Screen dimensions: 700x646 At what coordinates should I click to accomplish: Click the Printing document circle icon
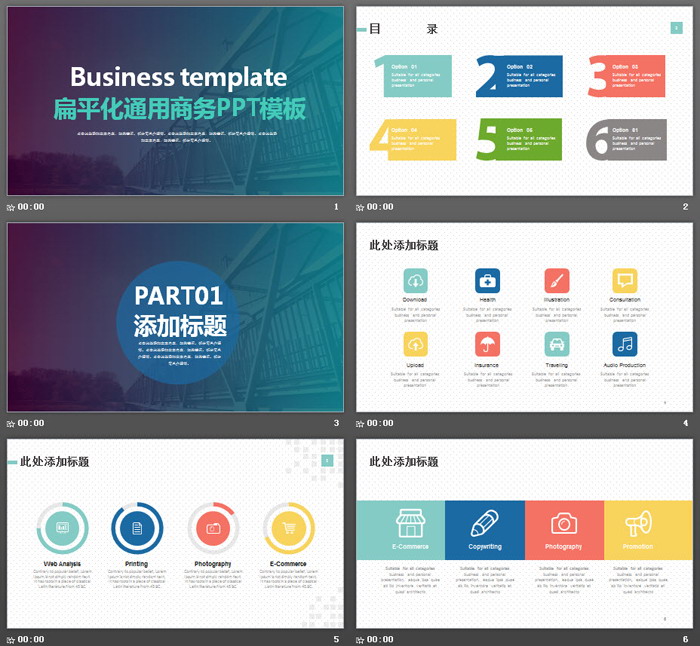[137, 528]
